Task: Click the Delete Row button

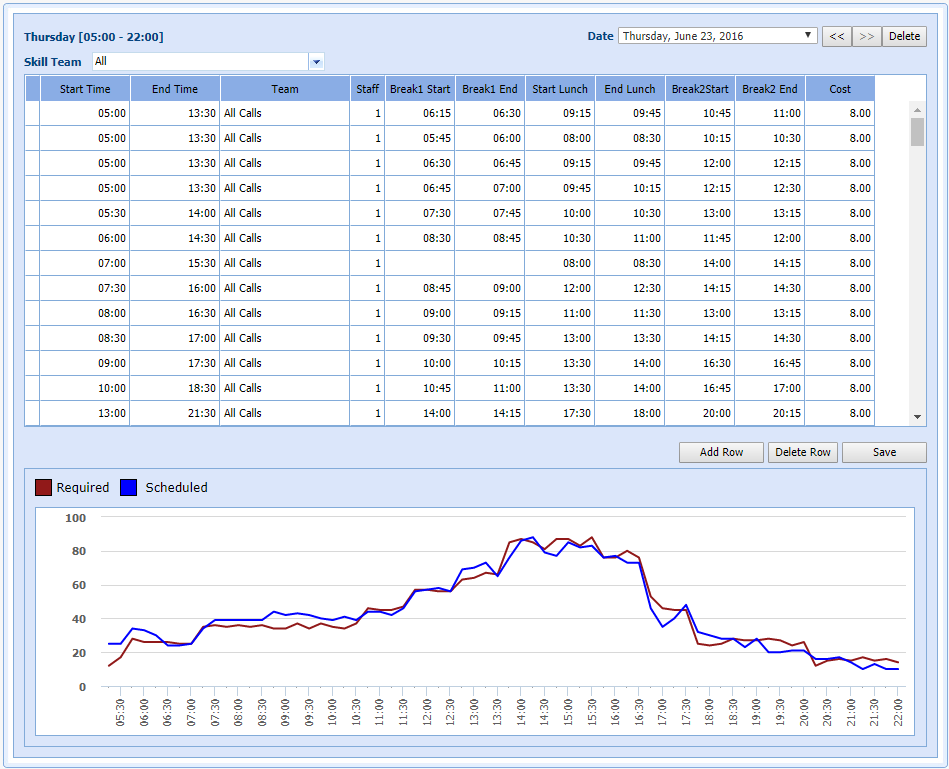Action: 803,452
